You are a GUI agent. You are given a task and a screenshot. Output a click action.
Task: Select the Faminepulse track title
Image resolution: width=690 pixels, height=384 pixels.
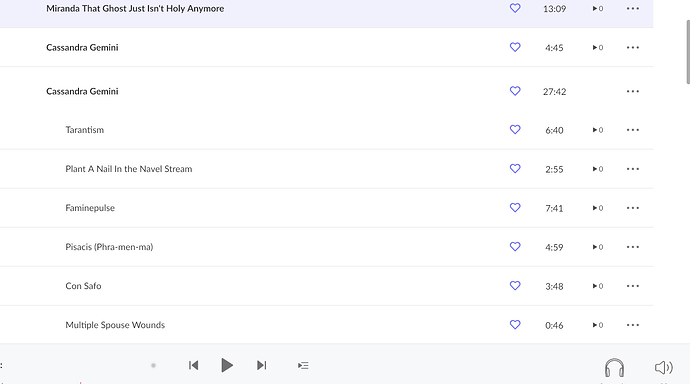coord(90,208)
